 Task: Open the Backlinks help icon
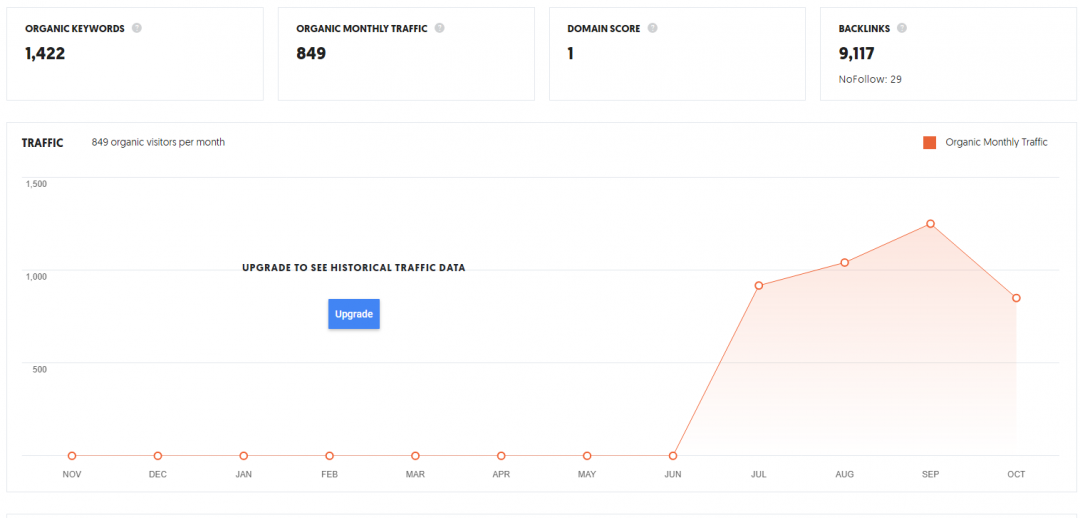pos(902,28)
